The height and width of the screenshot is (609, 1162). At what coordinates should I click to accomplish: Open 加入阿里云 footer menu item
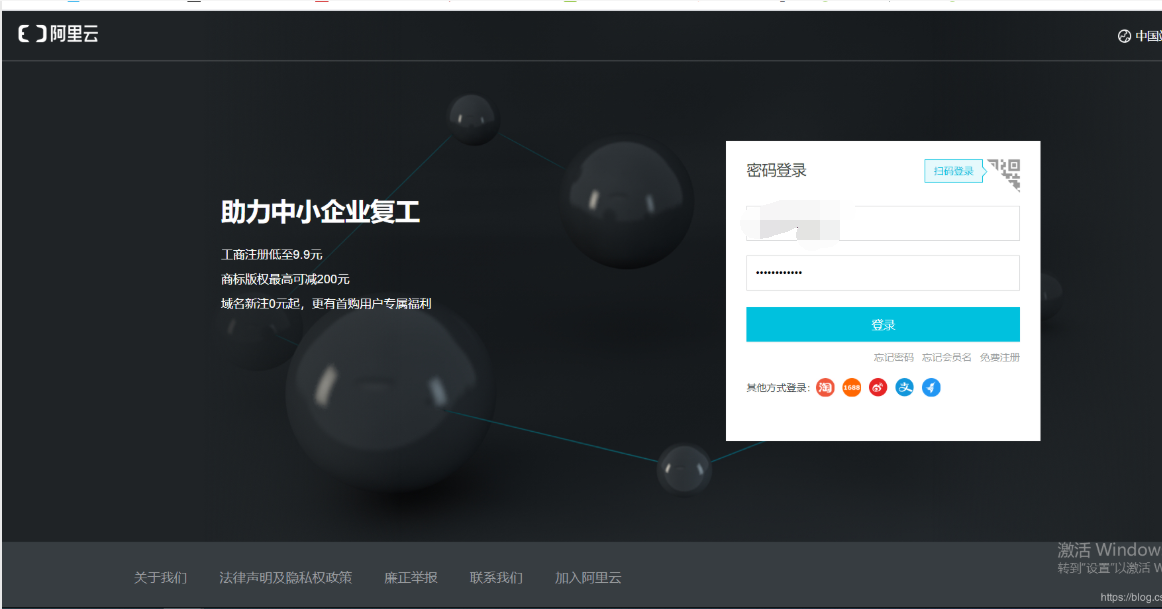[587, 577]
